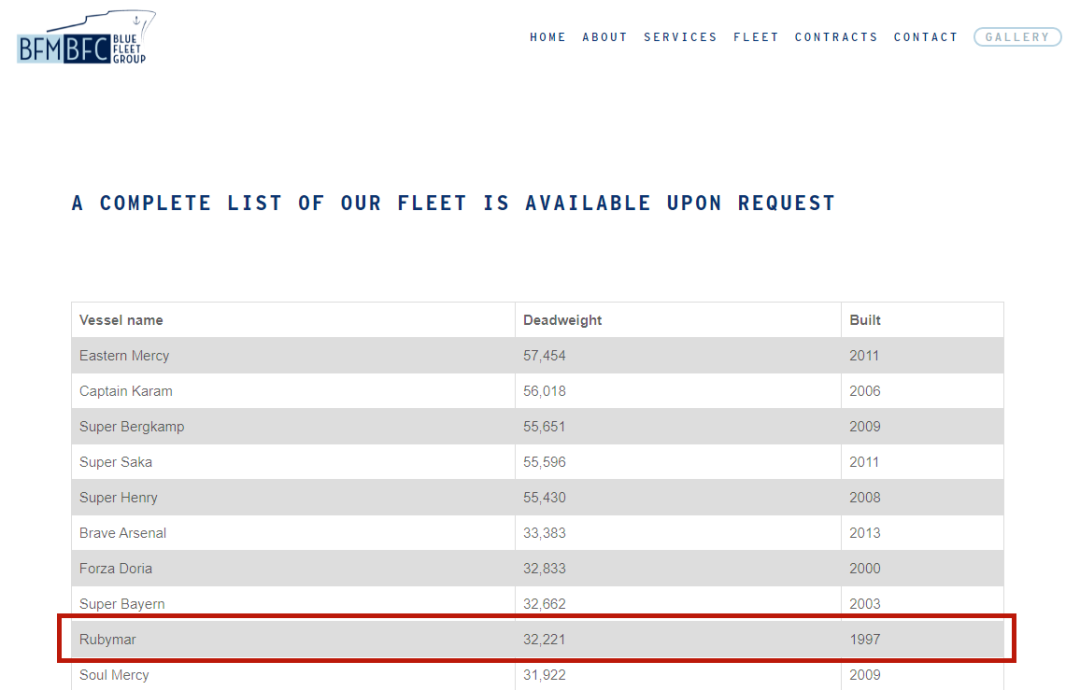Click the deadweight value 31,922
Viewport: 1080px width, 690px height.
coord(544,675)
